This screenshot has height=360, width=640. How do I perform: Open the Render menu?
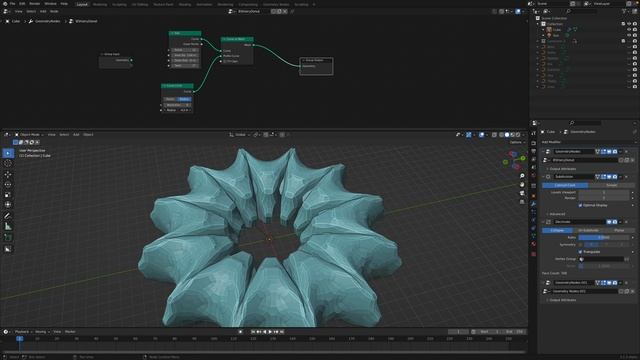pyautogui.click(x=35, y=4)
